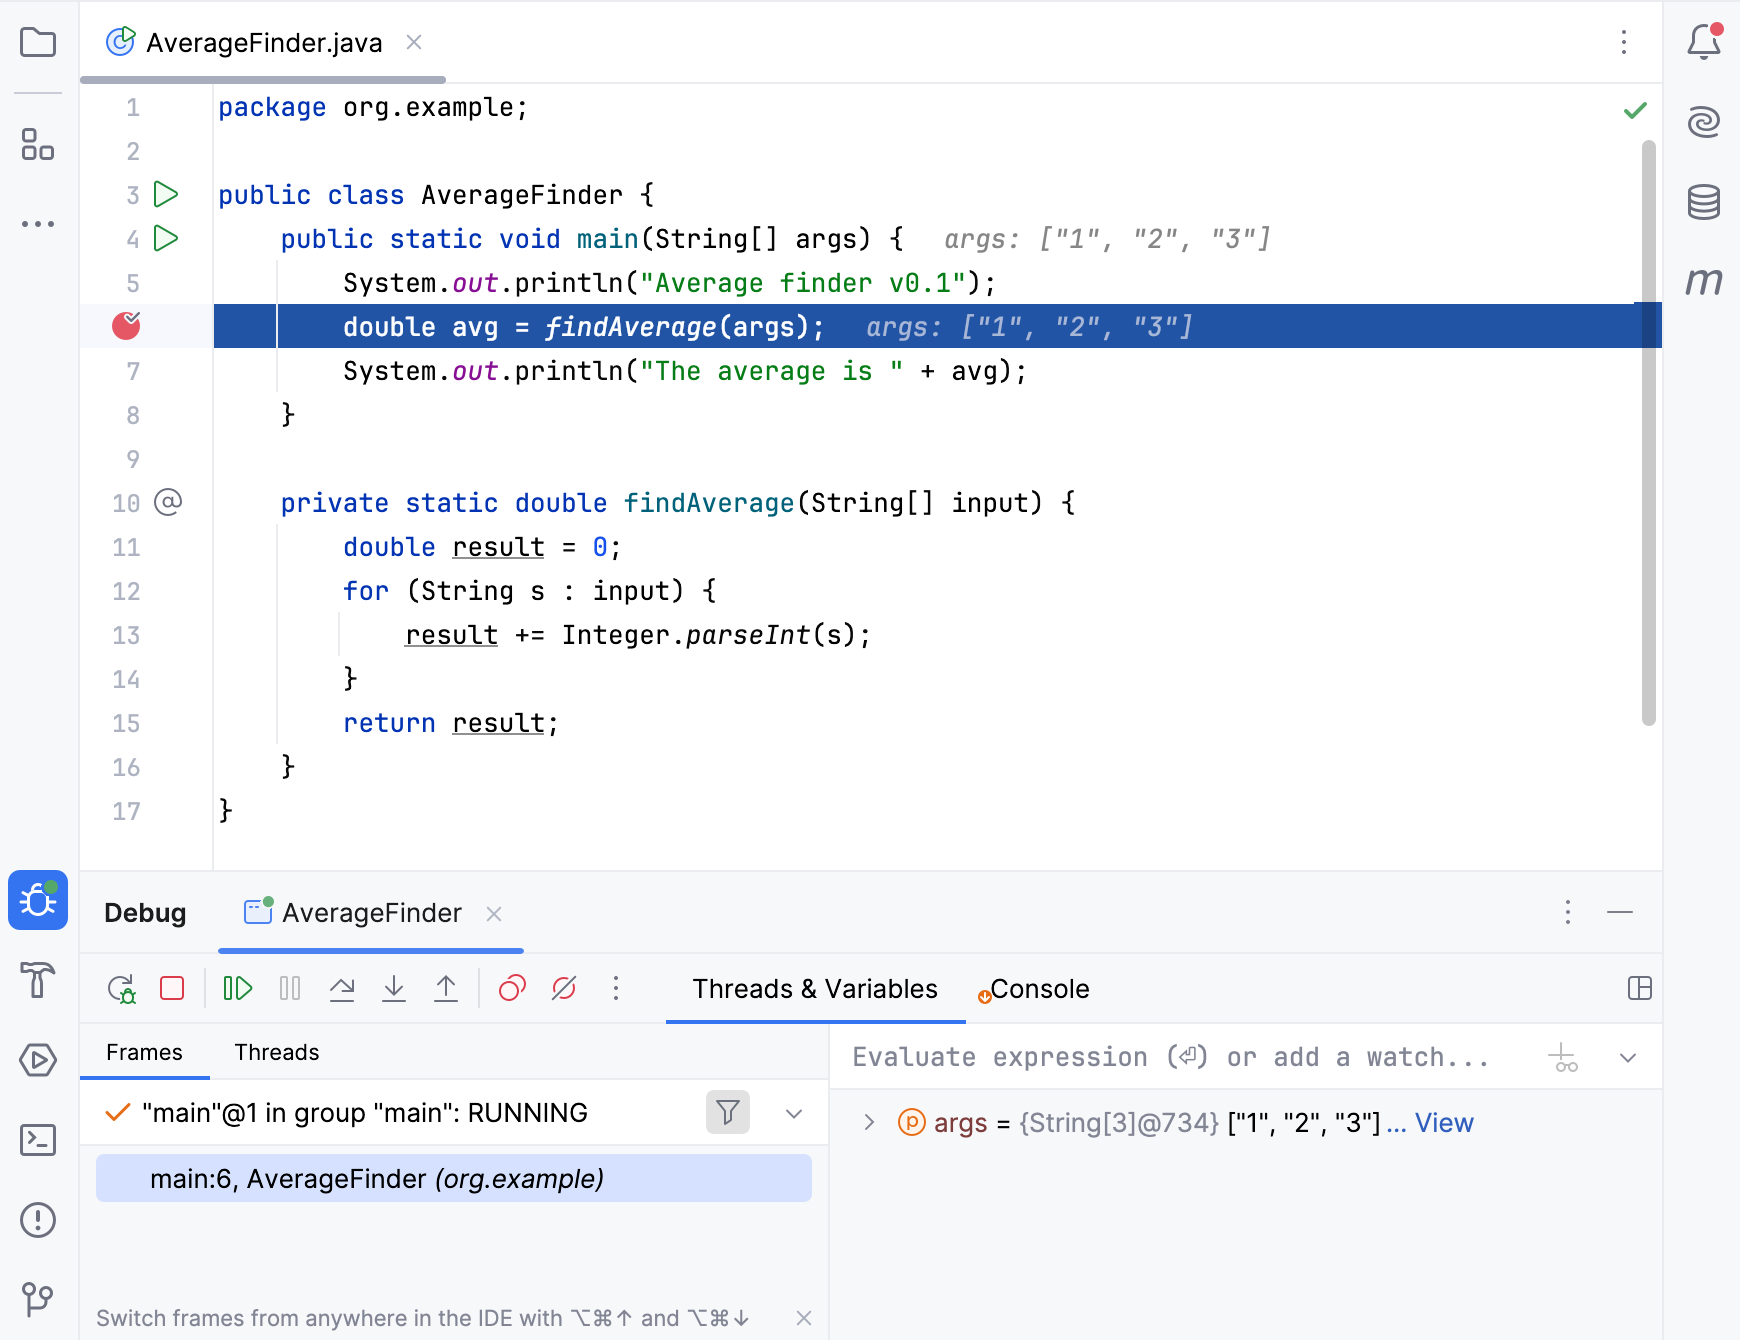Screen dimensions: 1740x1340
Task: Open the watches panel chevron dropdown
Action: [1628, 1056]
